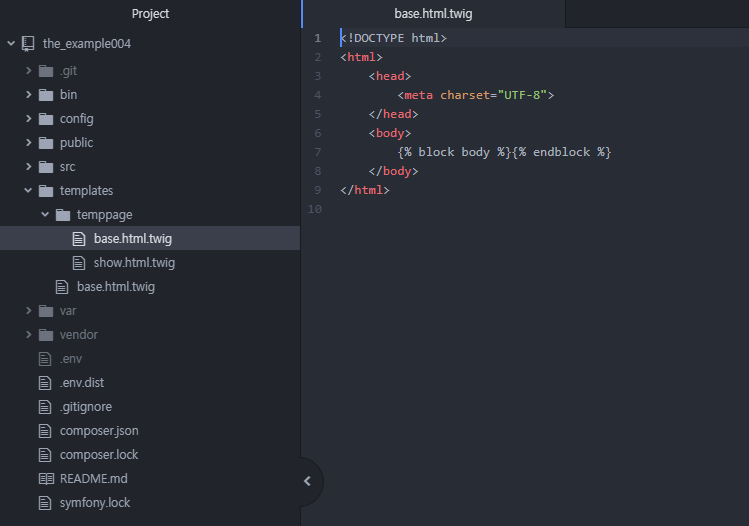Click the folder icon beside config
Screen dimensions: 749x526
tap(45, 119)
